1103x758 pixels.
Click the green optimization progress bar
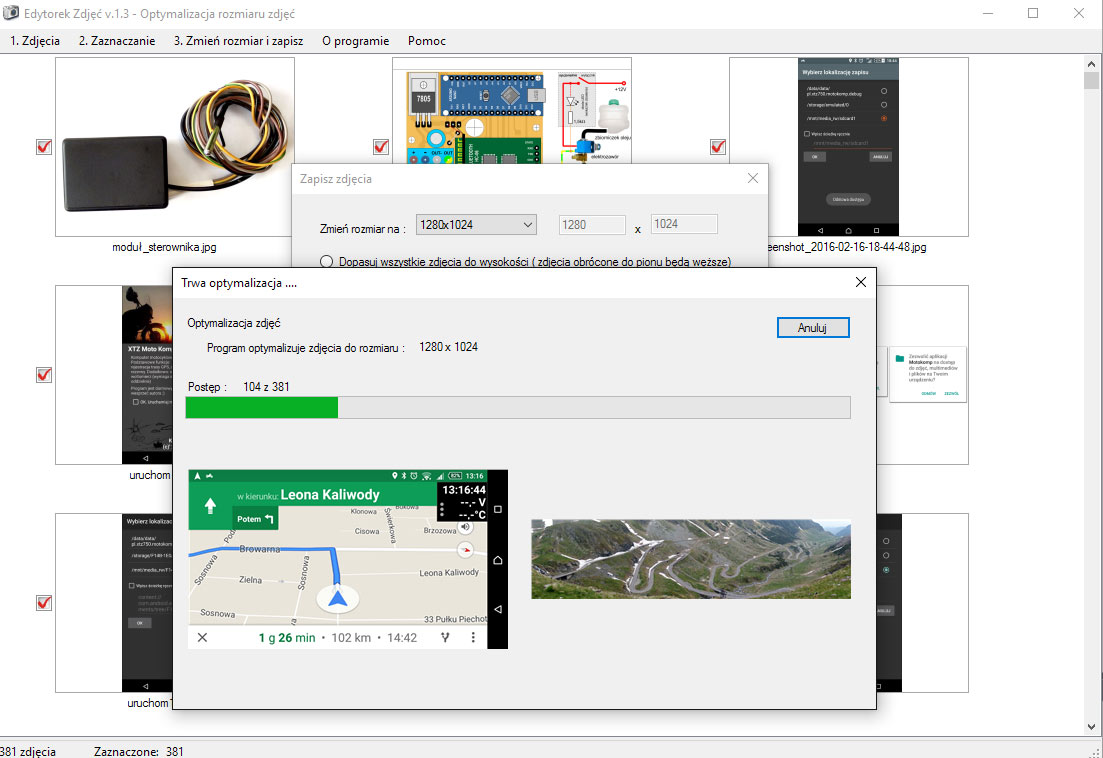pyautogui.click(x=518, y=408)
